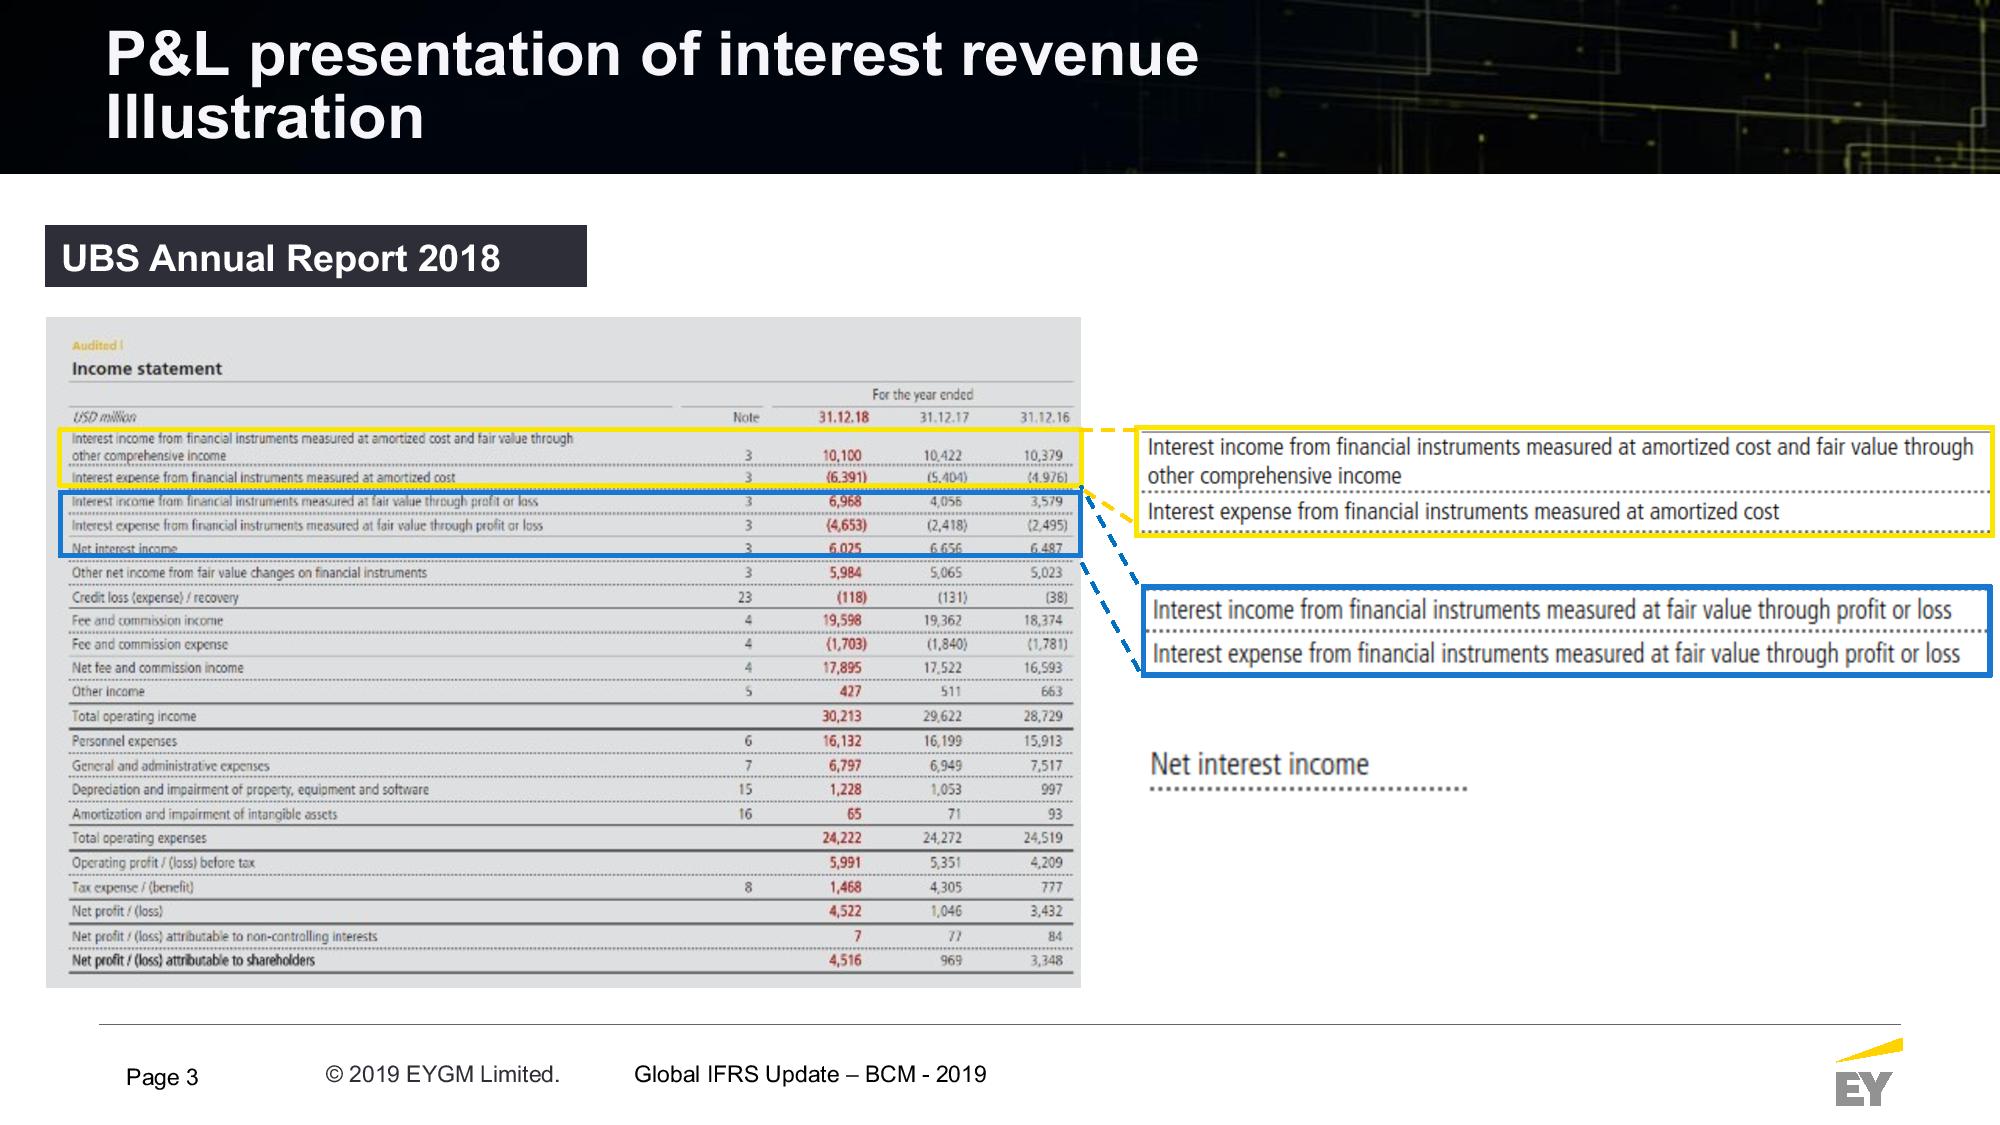Select 4,305 tax expense value for 31.12.17
The image size is (2000, 1125).
tap(945, 888)
